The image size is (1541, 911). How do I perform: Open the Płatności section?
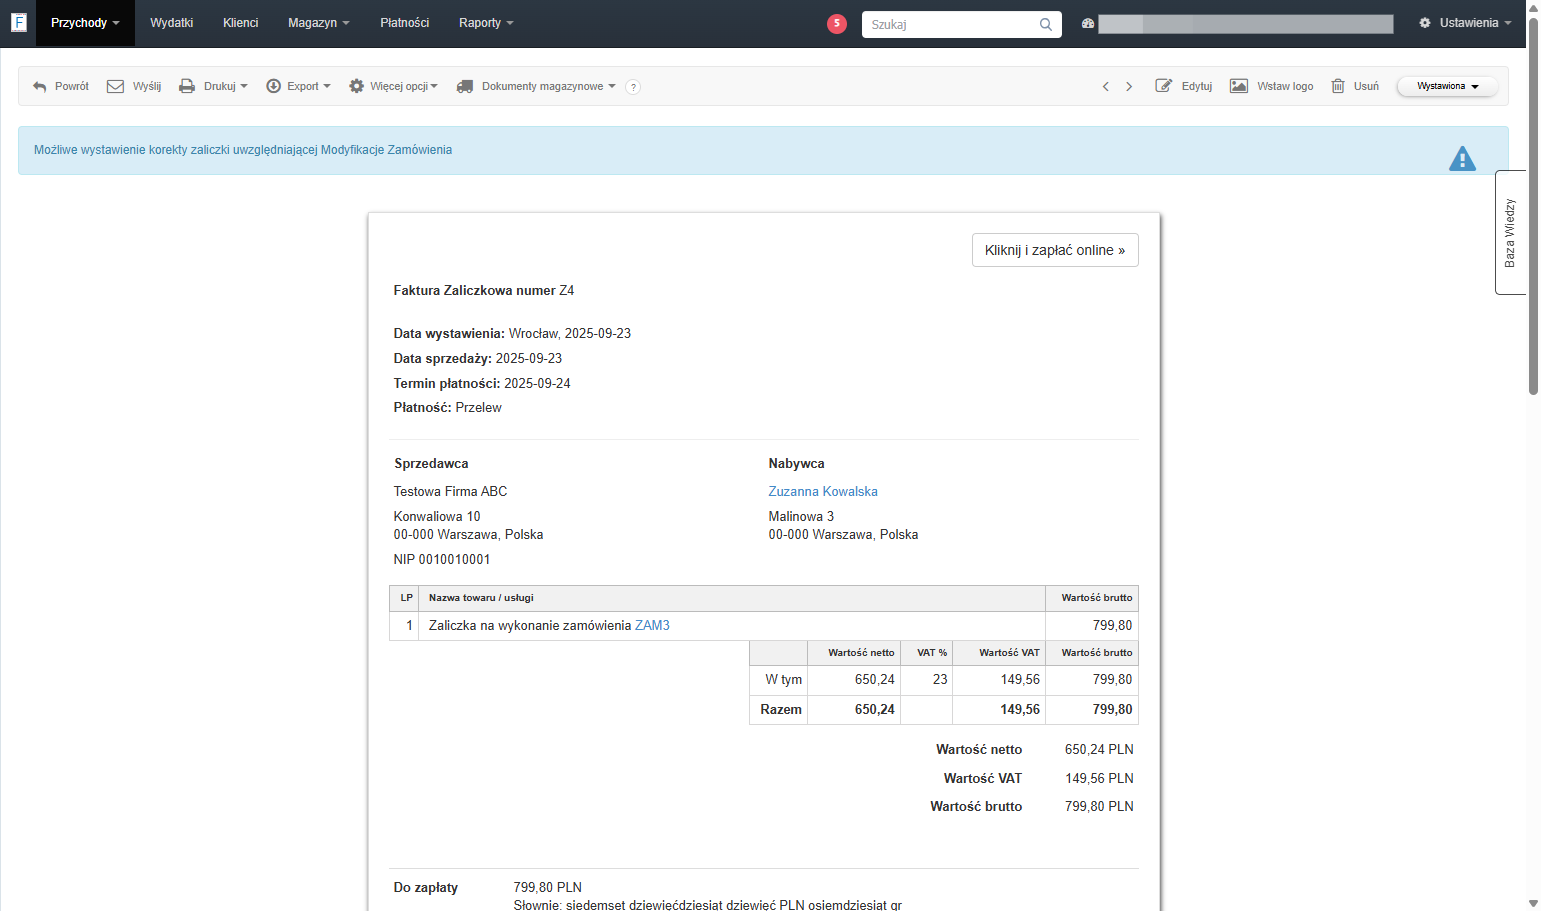coord(405,23)
